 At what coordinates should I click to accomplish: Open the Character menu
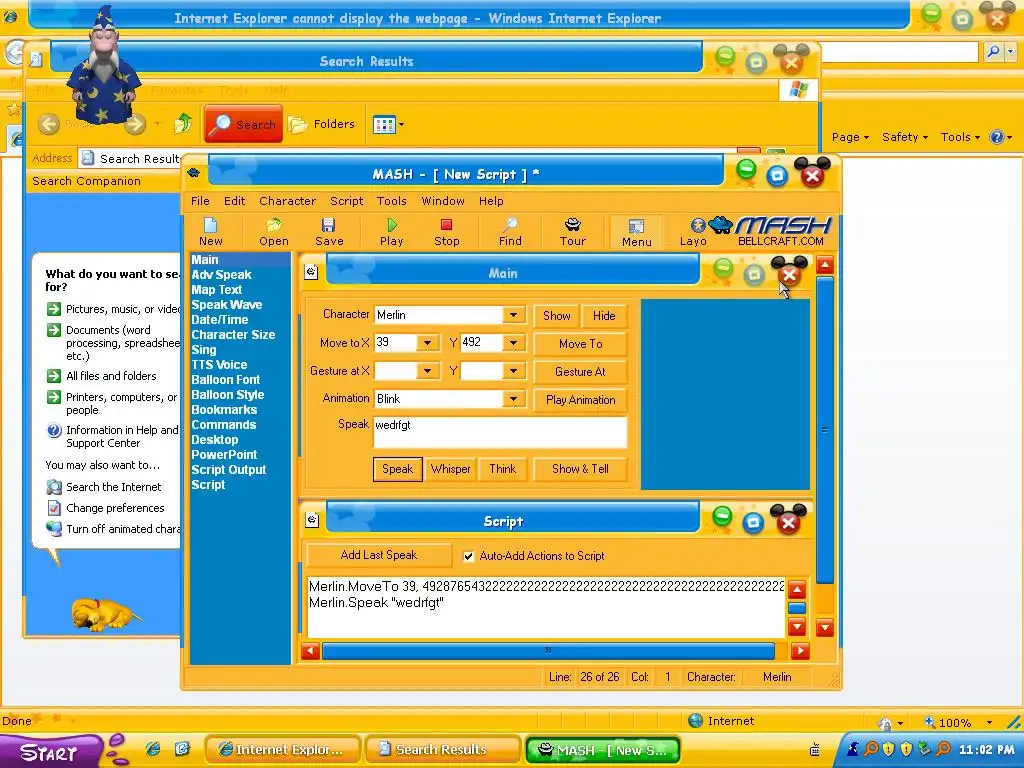287,201
